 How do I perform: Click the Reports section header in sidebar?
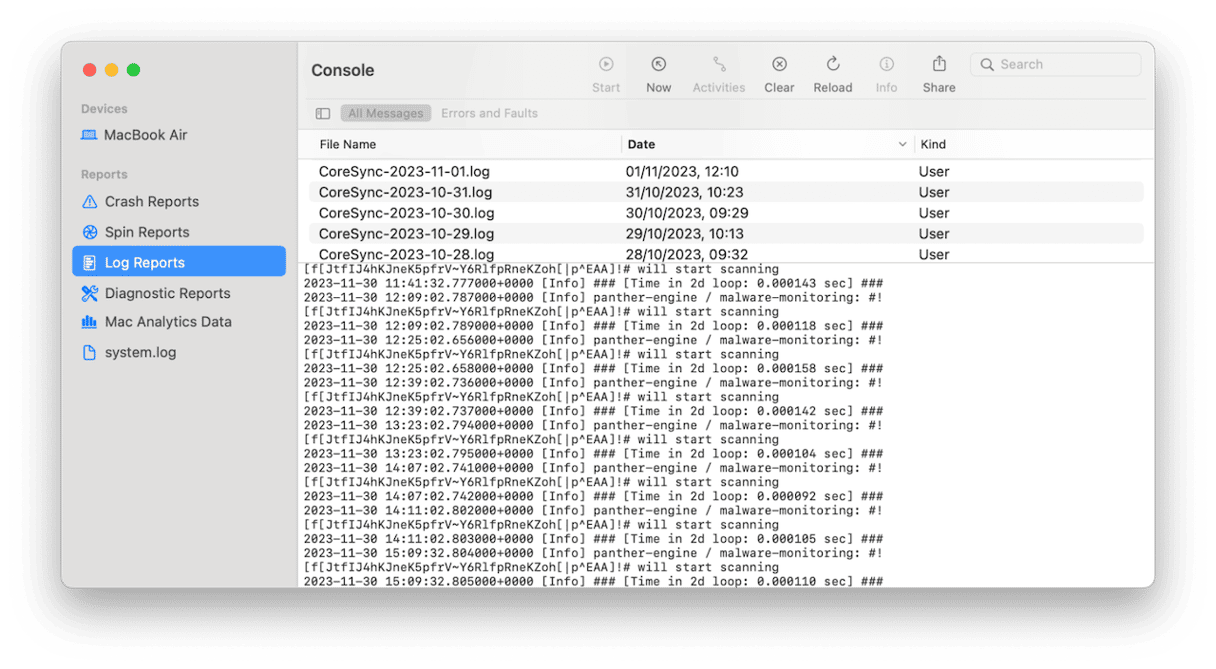(104, 174)
